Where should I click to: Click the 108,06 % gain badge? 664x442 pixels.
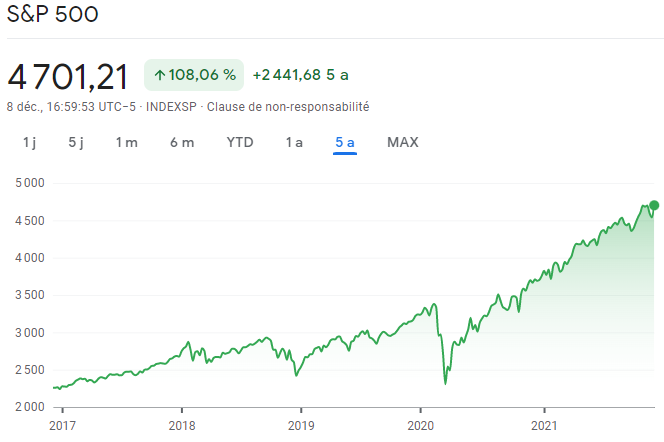coord(195,75)
